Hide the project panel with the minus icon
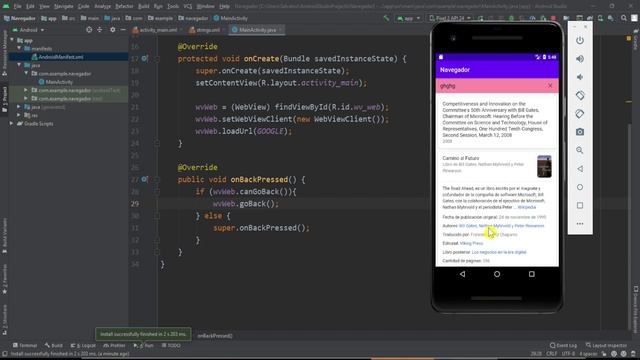 pos(123,30)
